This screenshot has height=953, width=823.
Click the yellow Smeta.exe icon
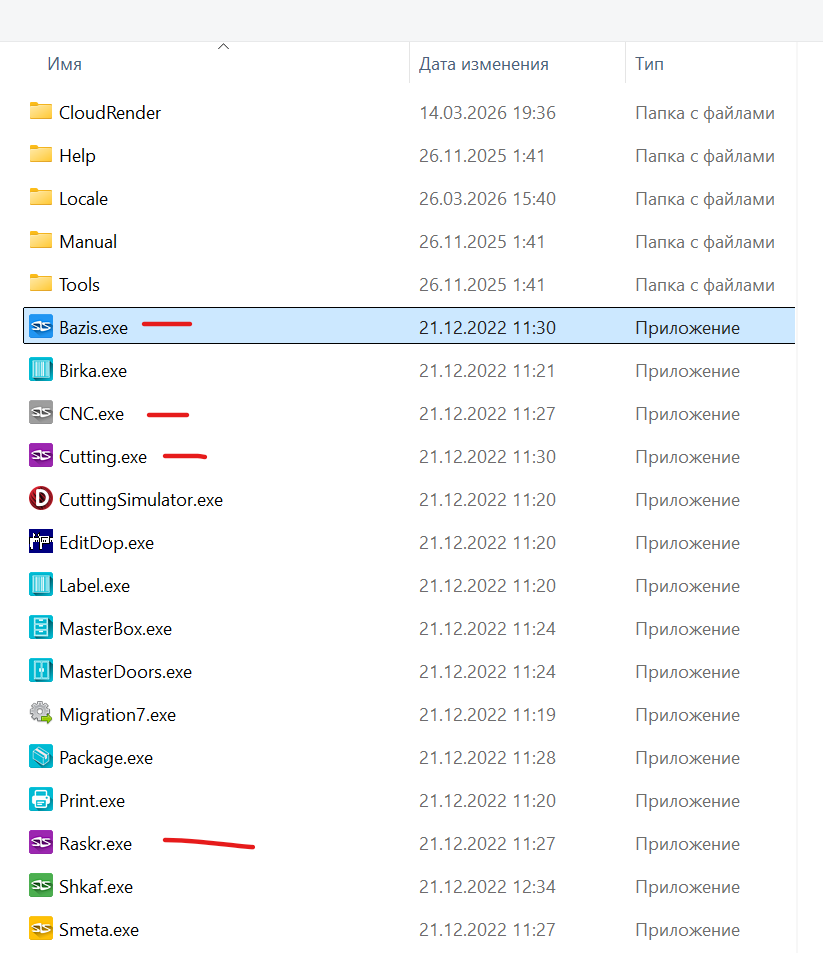pyautogui.click(x=41, y=929)
